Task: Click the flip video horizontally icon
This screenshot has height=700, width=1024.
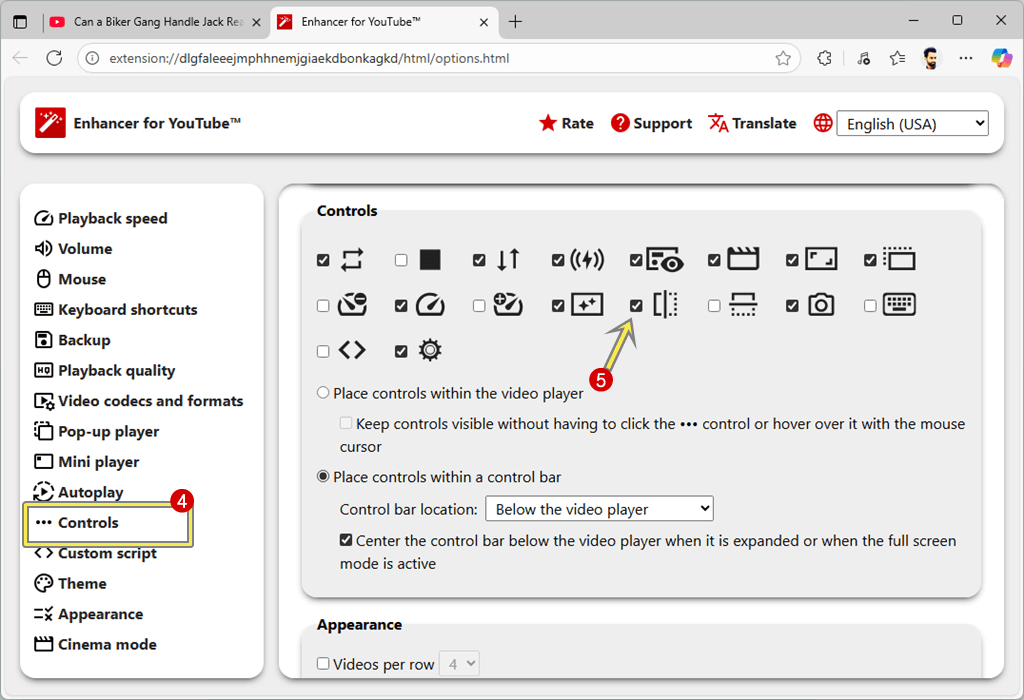Action: click(665, 305)
